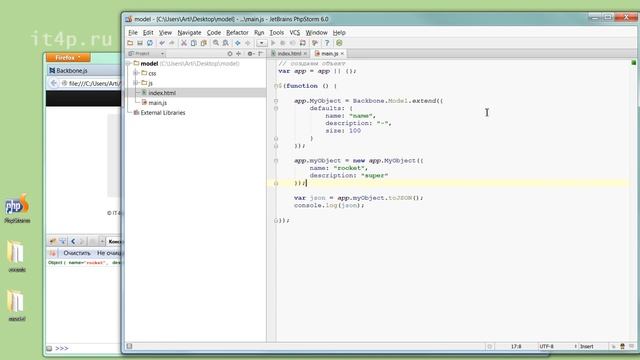Click the Cut scissors icon
Screen dimensions: 640x360
coord(184,43)
